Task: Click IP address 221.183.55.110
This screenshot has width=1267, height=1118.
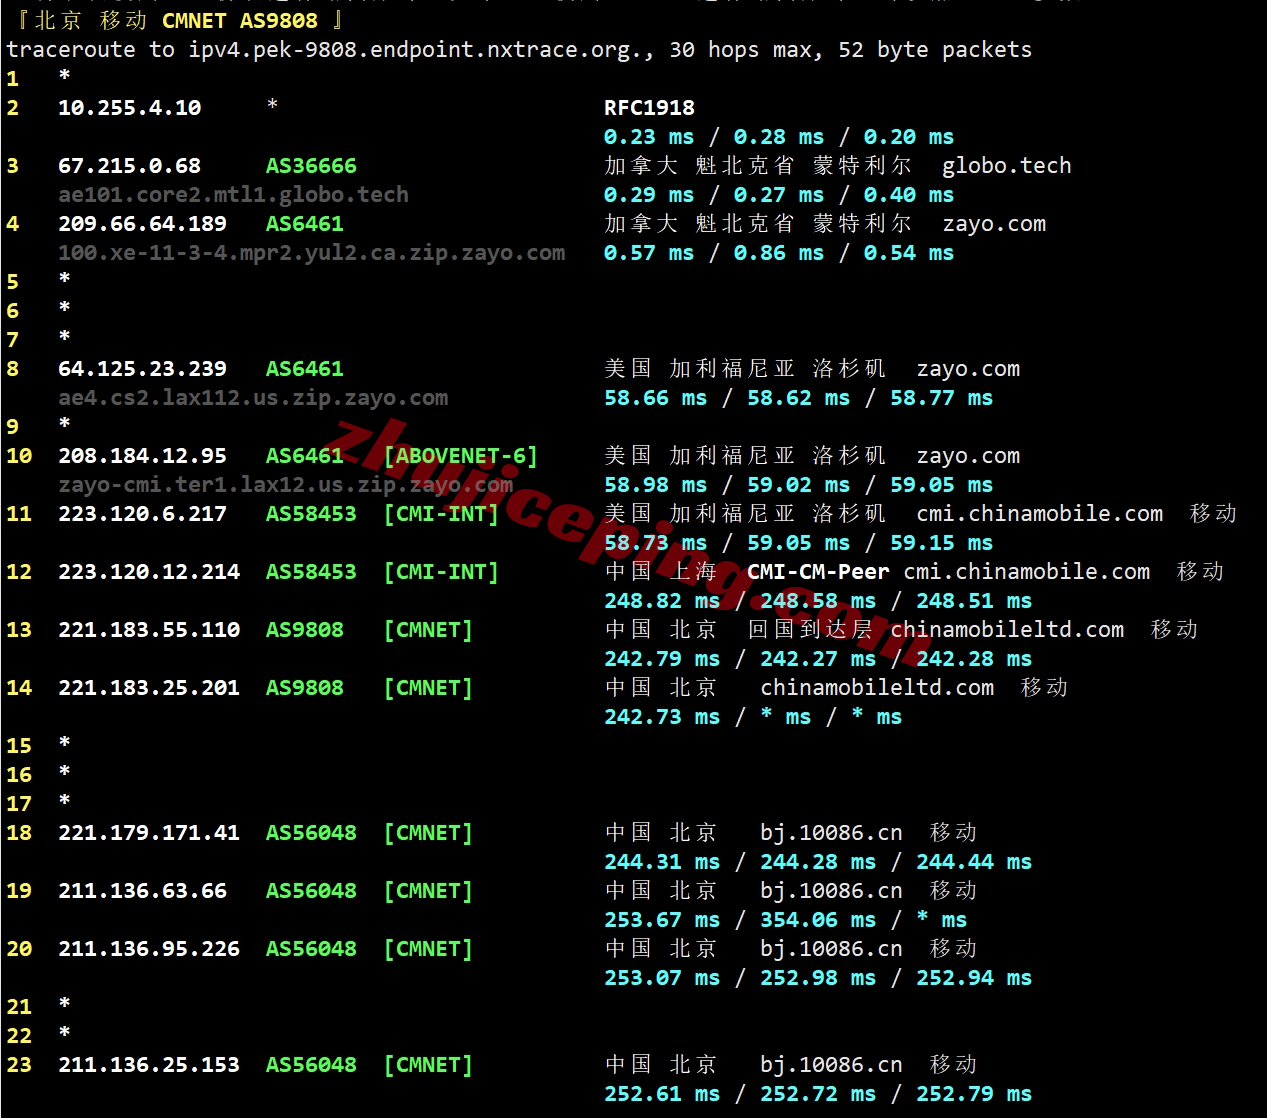Action: click(149, 630)
